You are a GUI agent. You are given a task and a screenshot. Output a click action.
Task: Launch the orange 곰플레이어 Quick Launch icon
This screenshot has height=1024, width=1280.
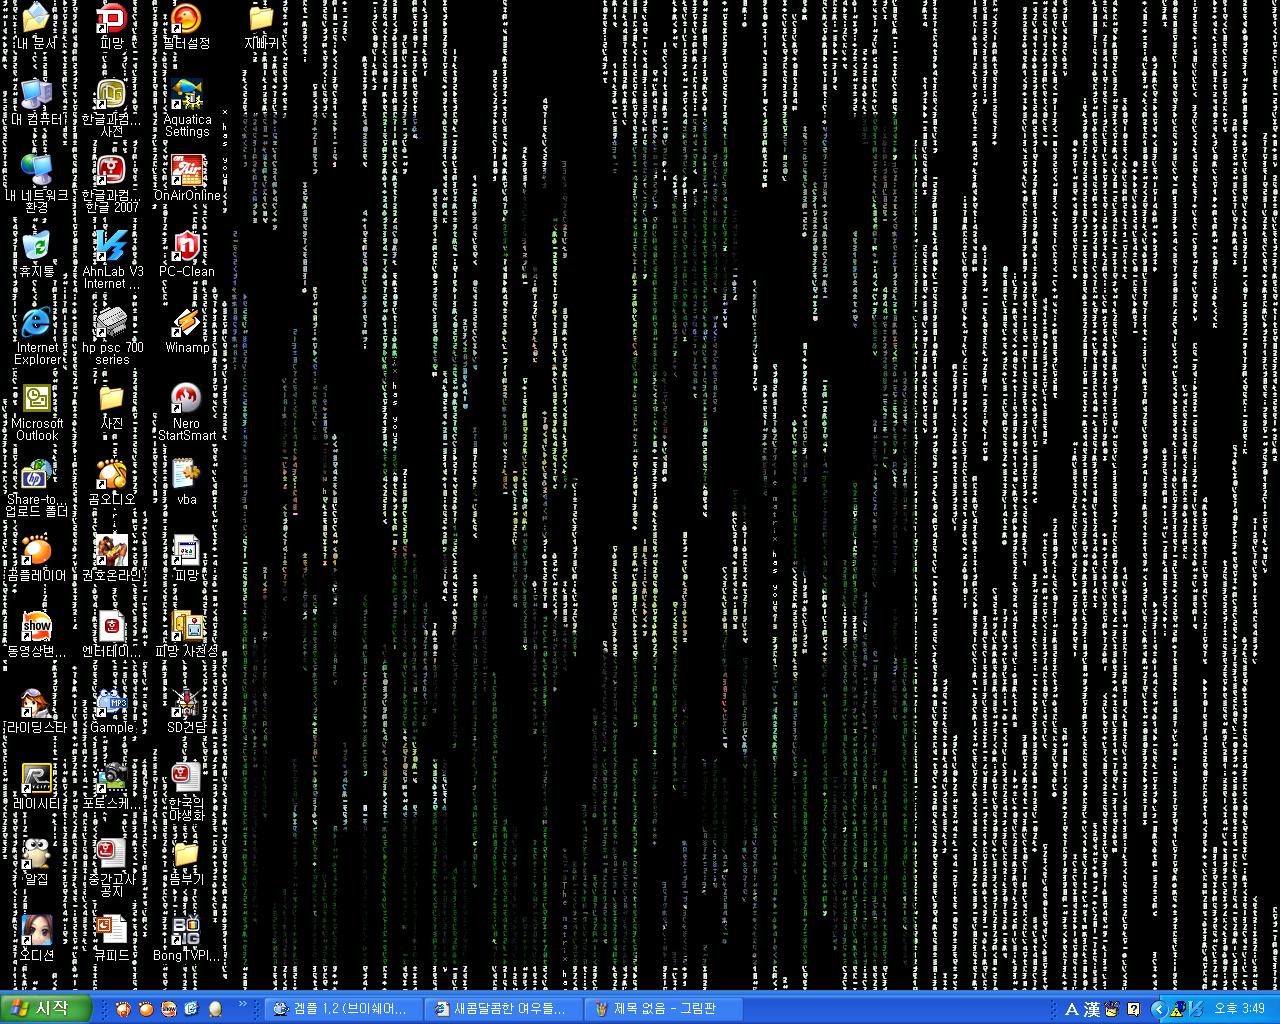[x=146, y=1009]
